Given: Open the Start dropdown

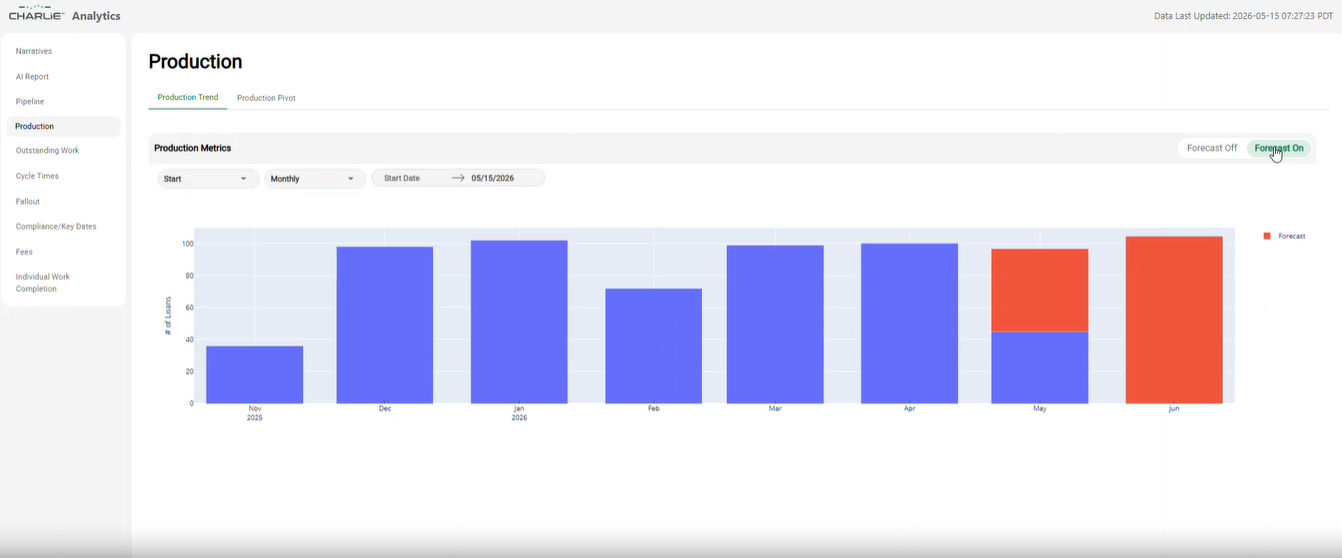Looking at the screenshot, I should 208,179.
